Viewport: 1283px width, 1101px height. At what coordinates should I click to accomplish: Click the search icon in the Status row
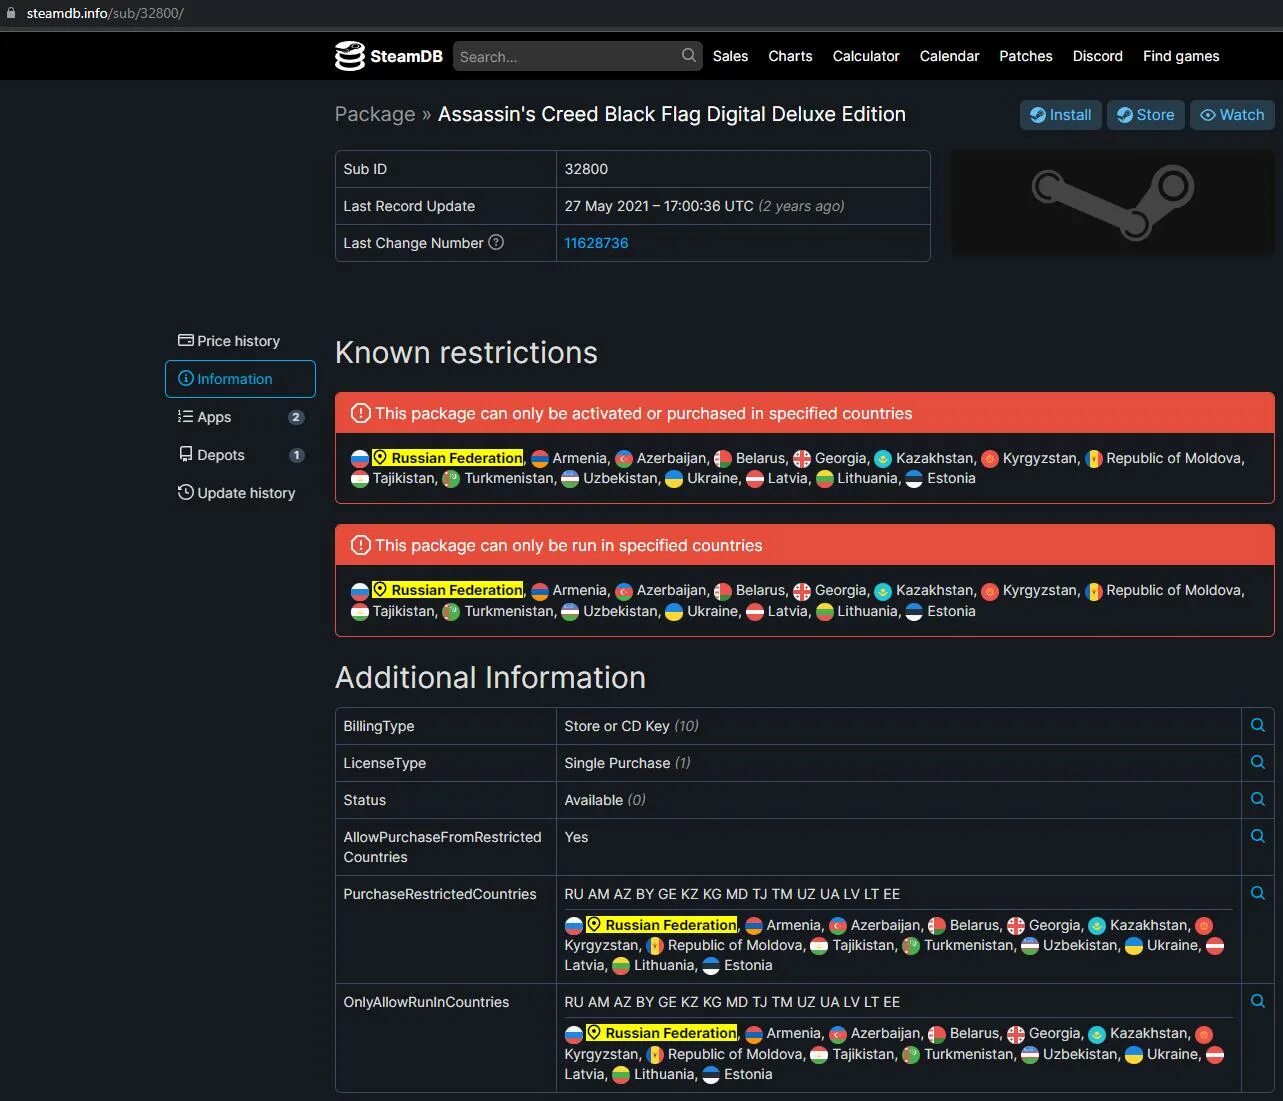coord(1258,799)
